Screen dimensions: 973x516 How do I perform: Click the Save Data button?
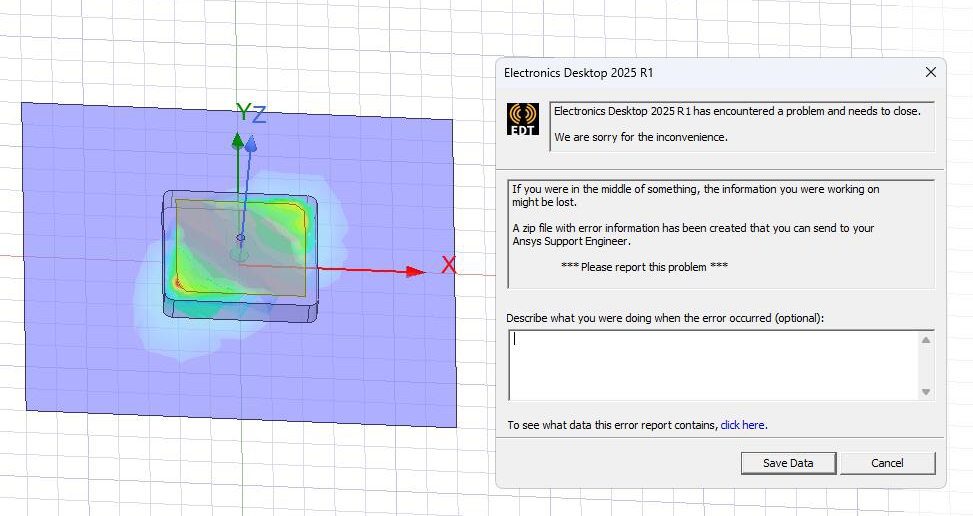[x=788, y=463]
